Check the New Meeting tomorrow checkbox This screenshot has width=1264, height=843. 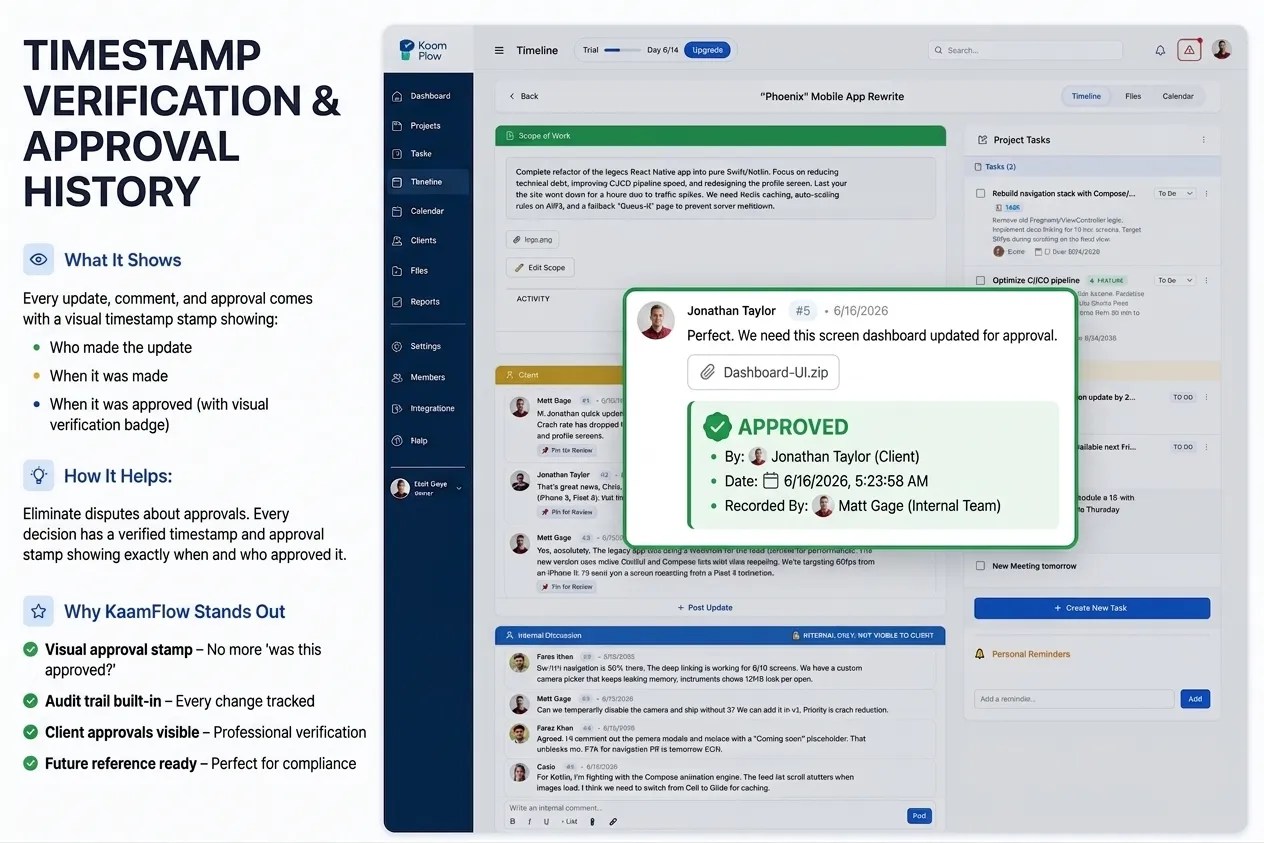point(981,566)
